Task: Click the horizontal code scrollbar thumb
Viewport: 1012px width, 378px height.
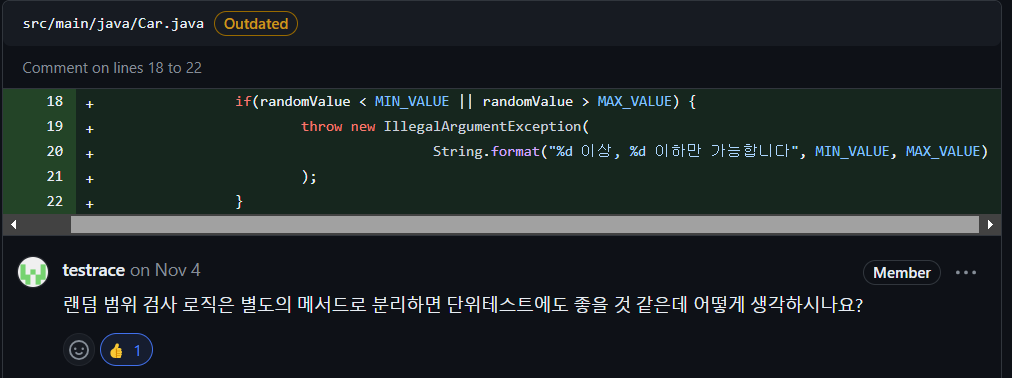Action: (525, 224)
